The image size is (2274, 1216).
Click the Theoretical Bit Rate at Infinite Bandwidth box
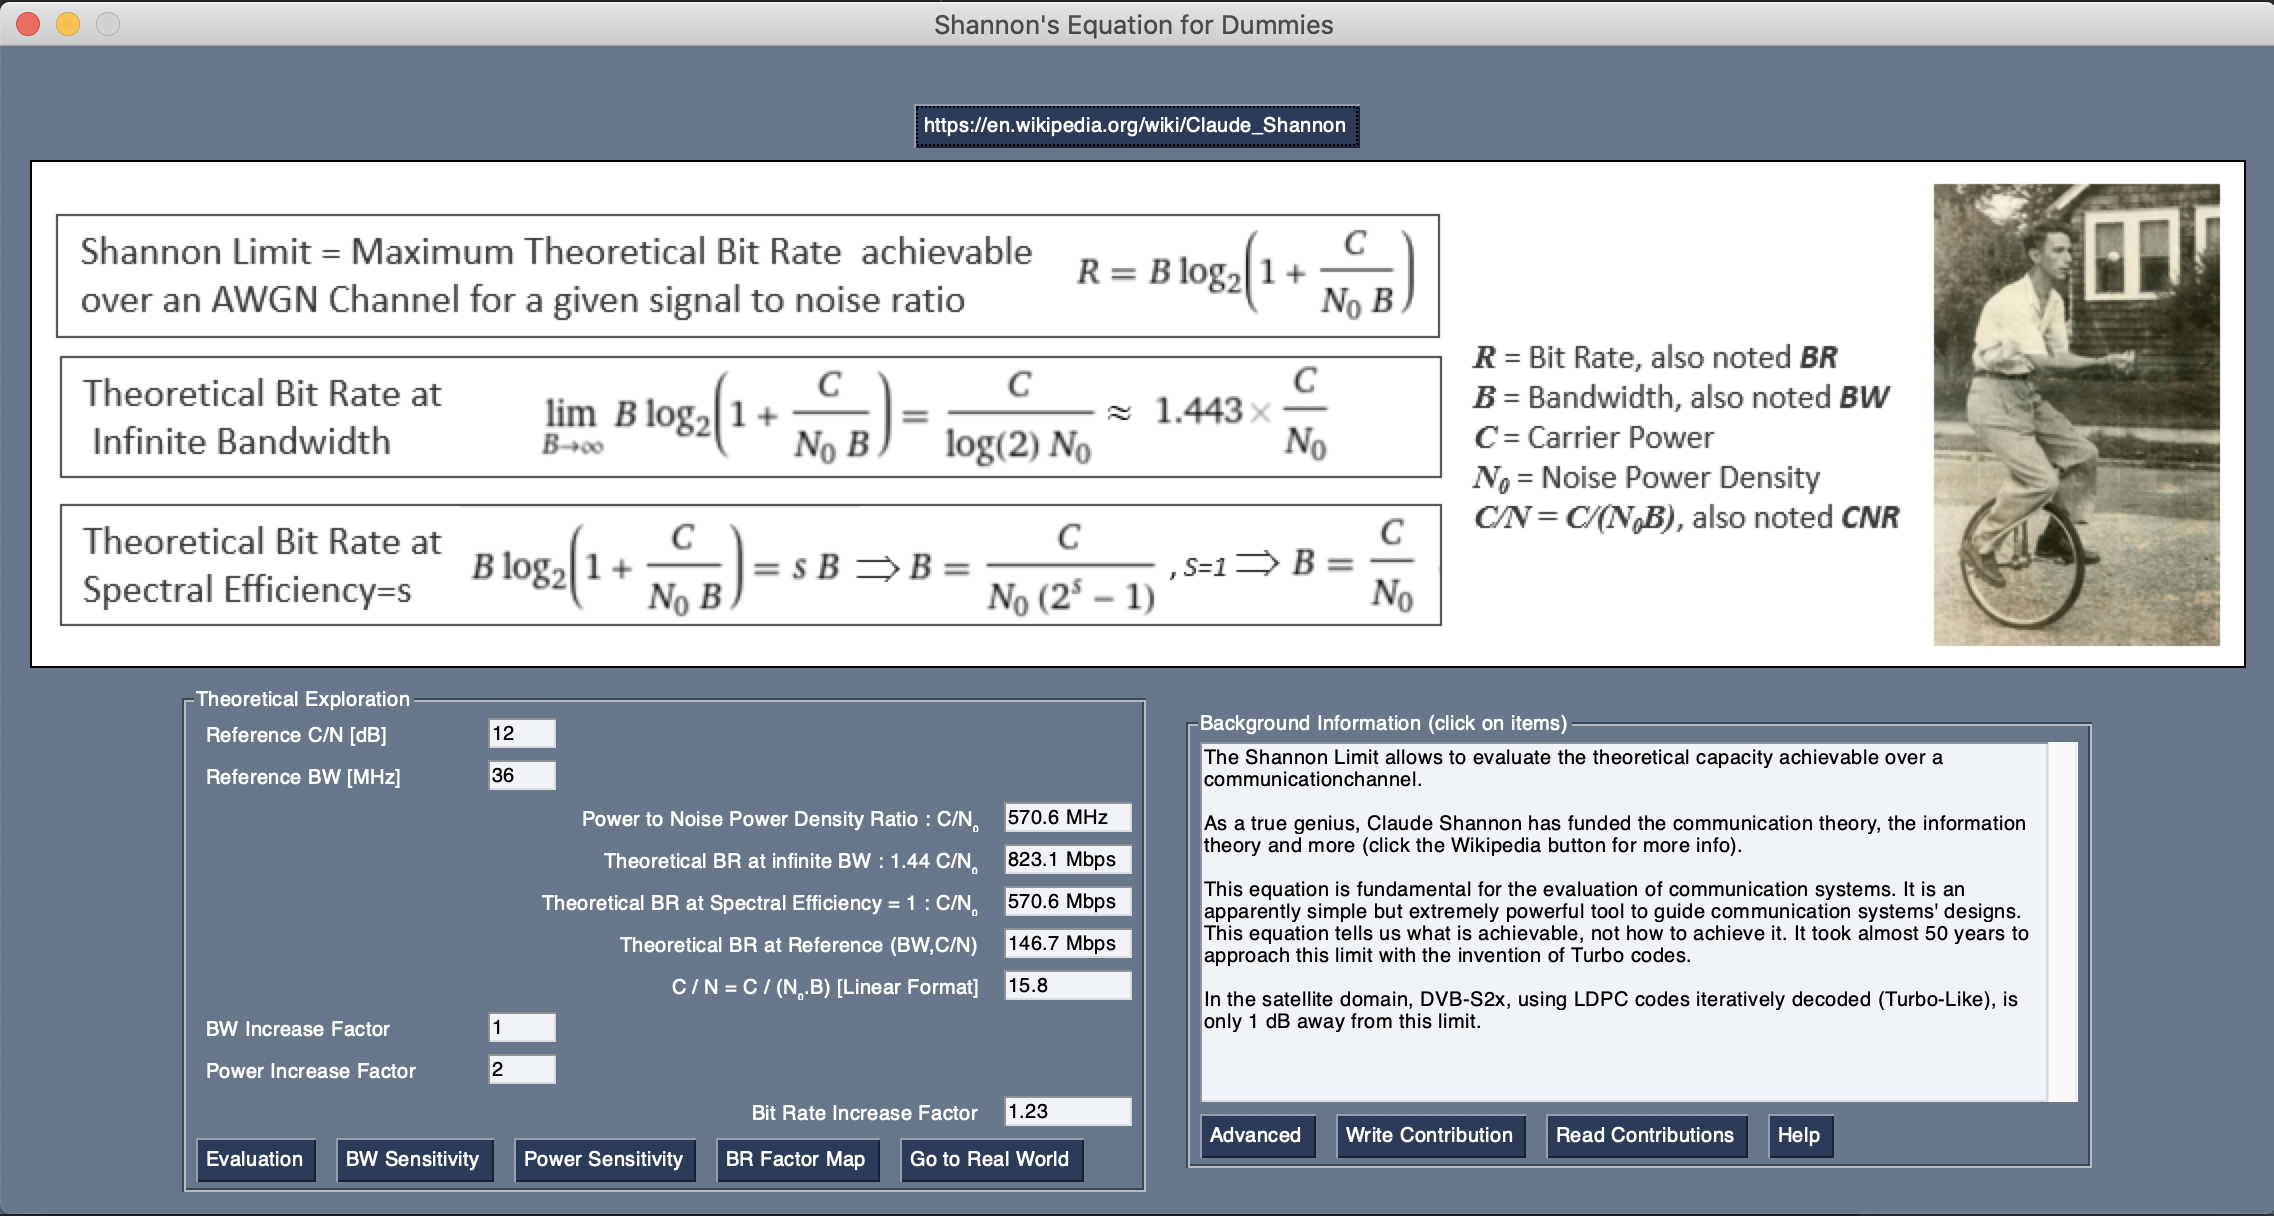(x=747, y=418)
